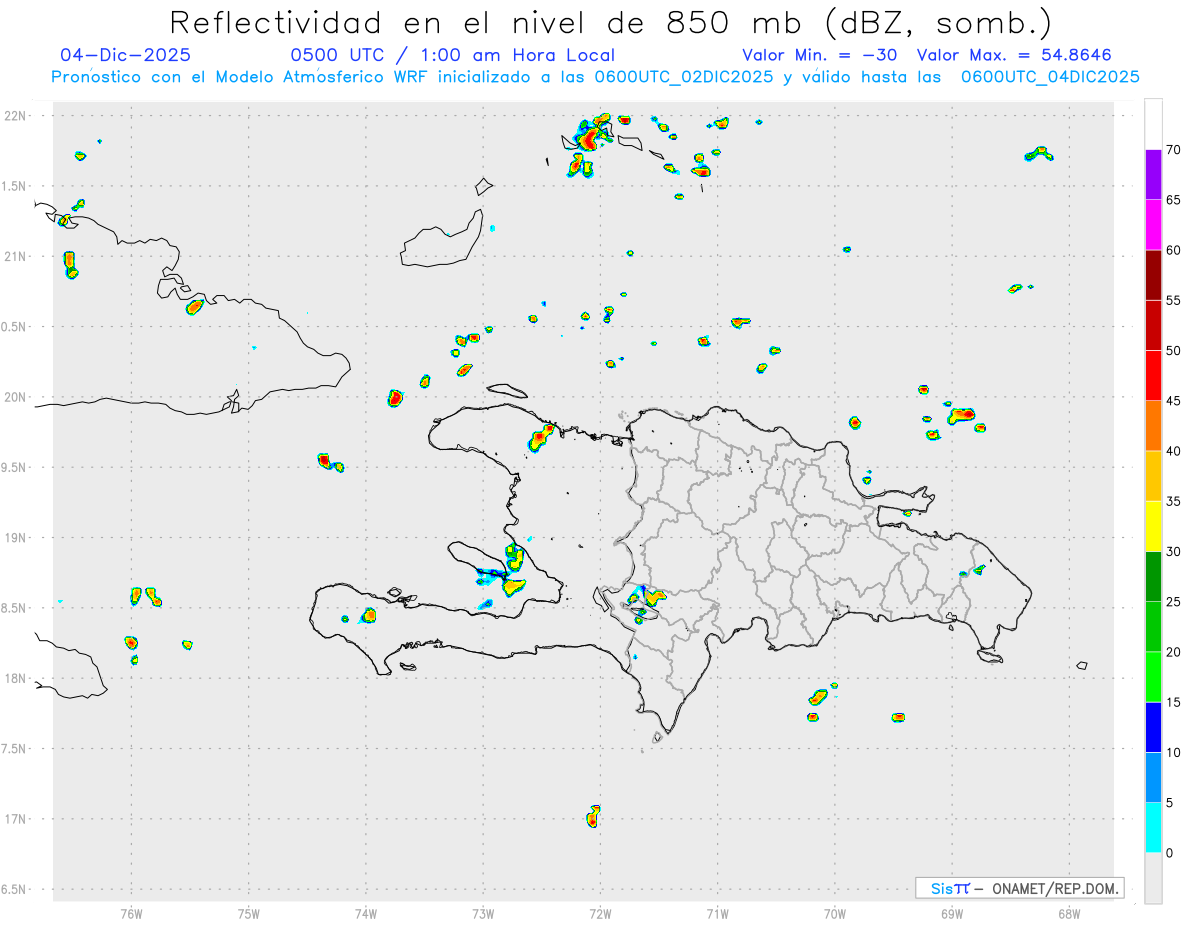1200x927 pixels.
Task: Select the light blue 5-10 dBZ swatch
Action: click(1153, 777)
